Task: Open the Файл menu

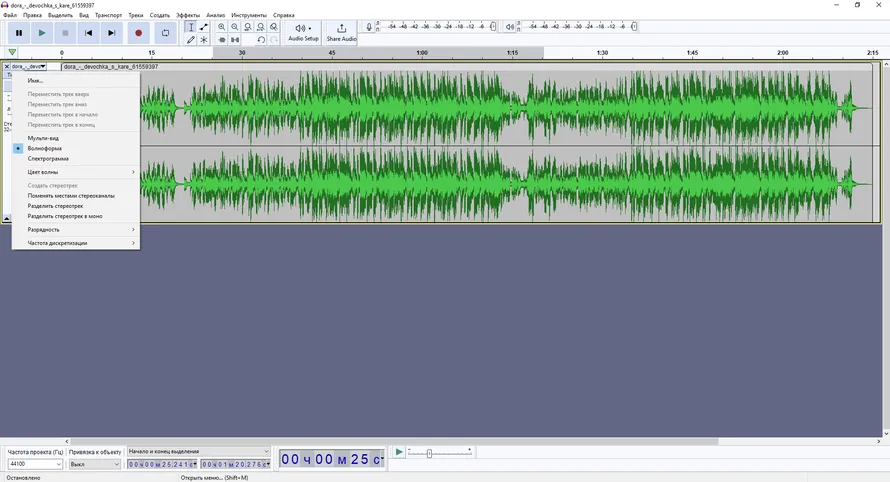Action: (10, 15)
